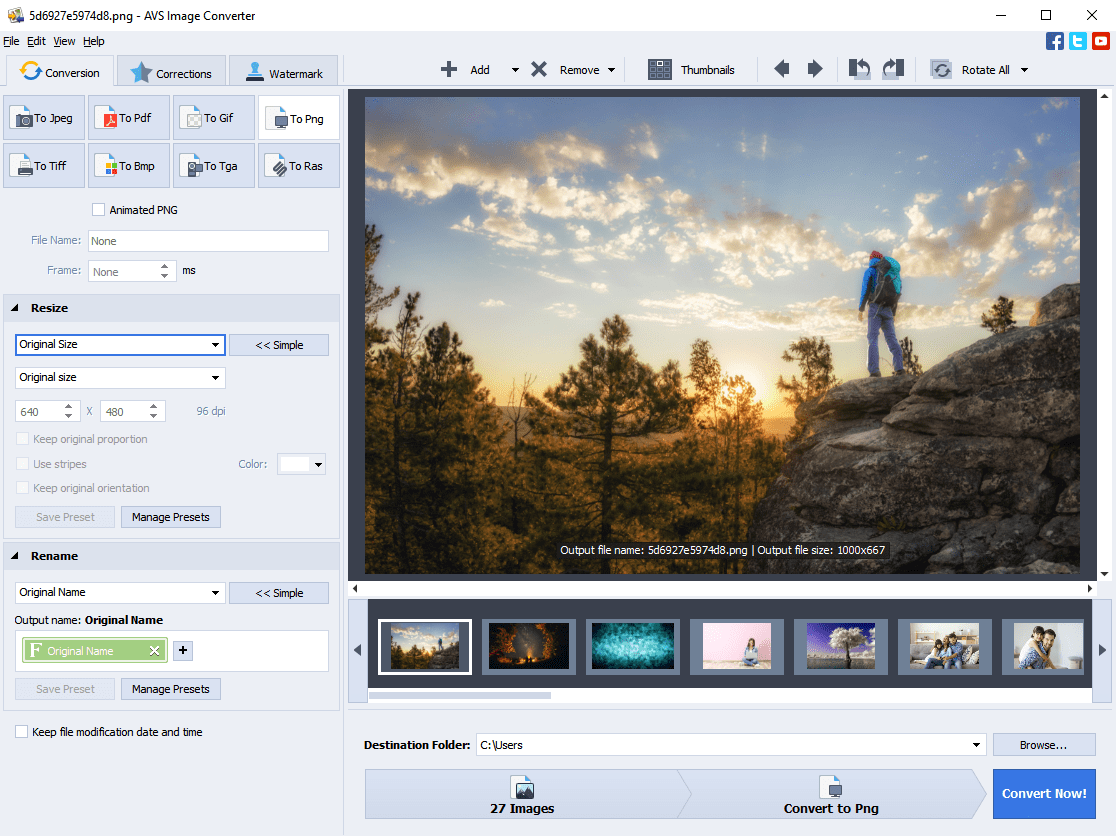Viewport: 1116px width, 836px height.
Task: Select the To Tiff format button
Action: [44, 166]
